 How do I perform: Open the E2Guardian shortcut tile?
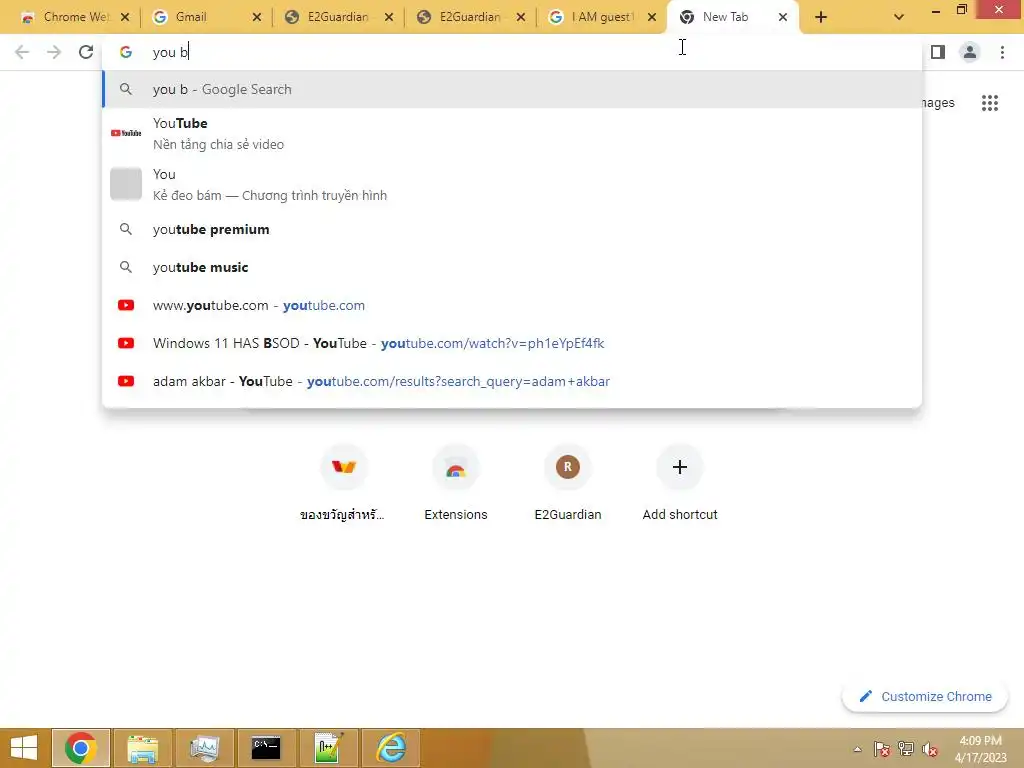tap(568, 484)
